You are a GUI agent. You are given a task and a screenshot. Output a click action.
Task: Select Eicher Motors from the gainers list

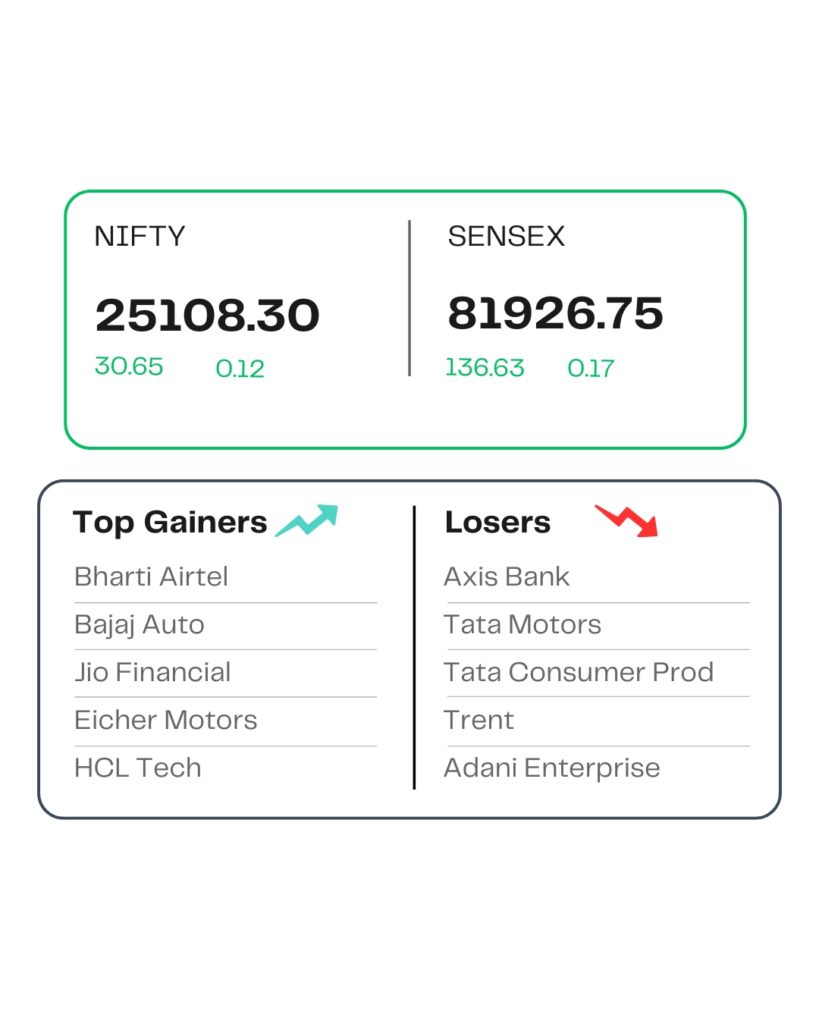tap(165, 720)
